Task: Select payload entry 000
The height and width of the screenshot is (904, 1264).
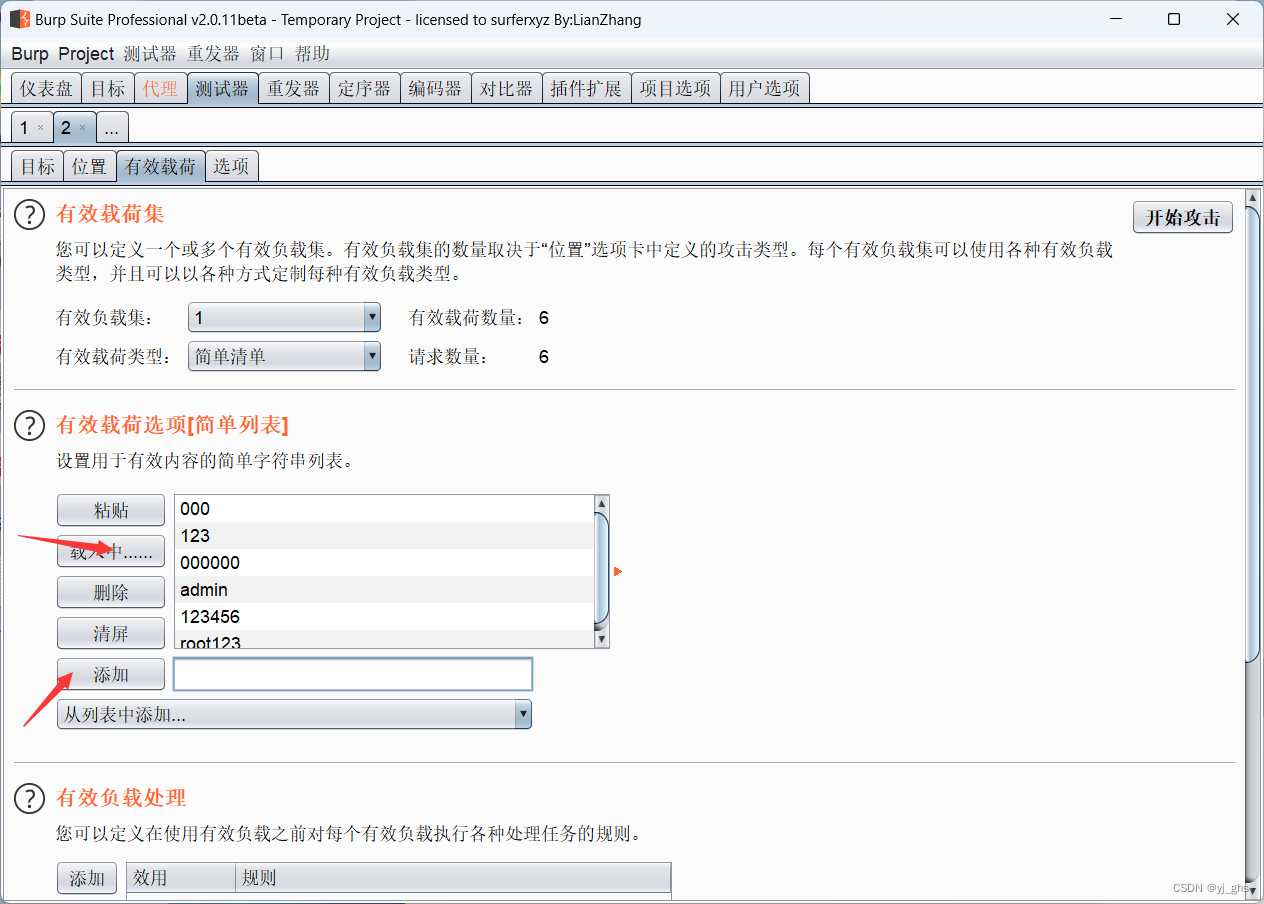Action: point(384,509)
